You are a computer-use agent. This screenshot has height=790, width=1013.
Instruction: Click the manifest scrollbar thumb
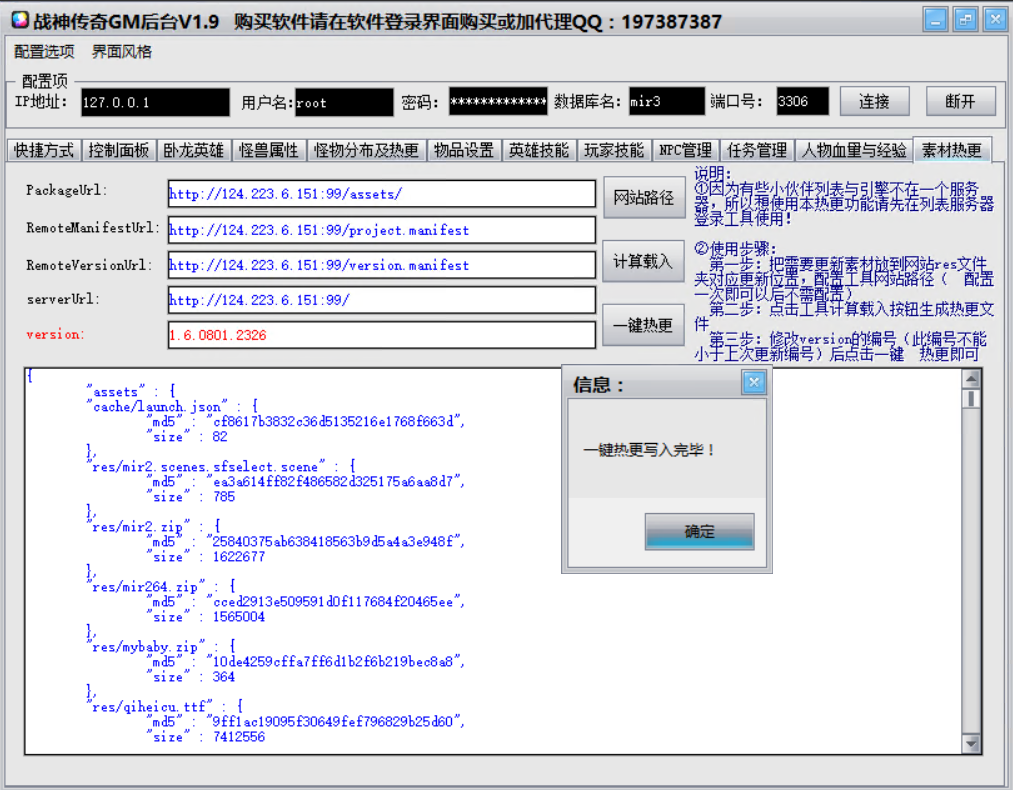coord(970,399)
